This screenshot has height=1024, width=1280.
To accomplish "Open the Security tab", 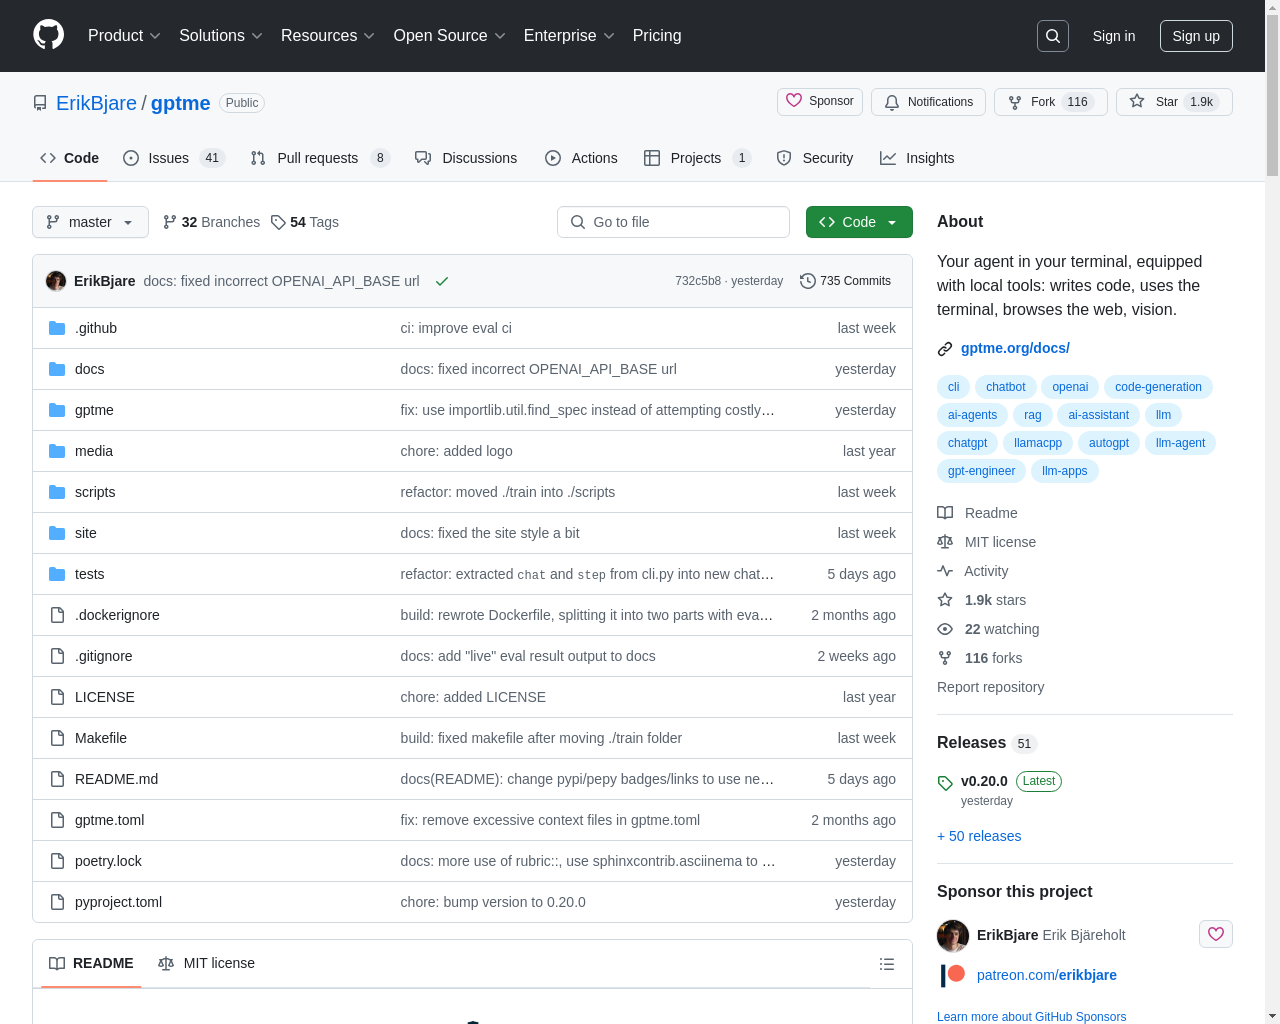I will [815, 158].
